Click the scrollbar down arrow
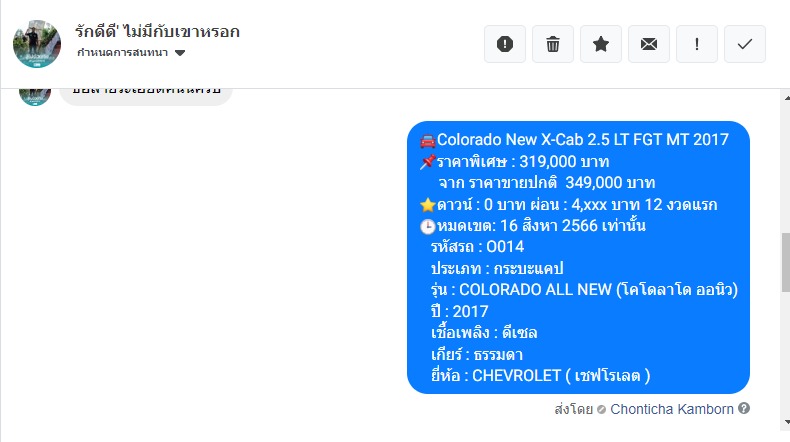The image size is (790, 442). point(786,422)
